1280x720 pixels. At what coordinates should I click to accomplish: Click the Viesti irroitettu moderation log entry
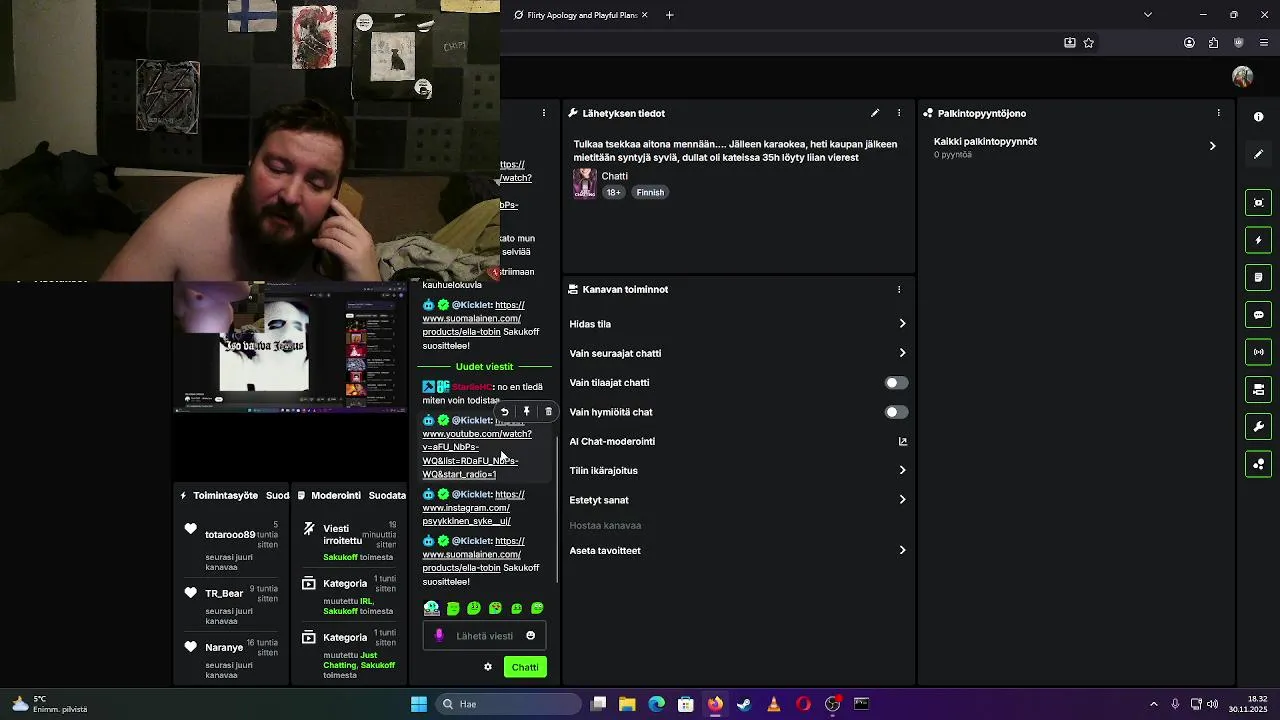349,540
